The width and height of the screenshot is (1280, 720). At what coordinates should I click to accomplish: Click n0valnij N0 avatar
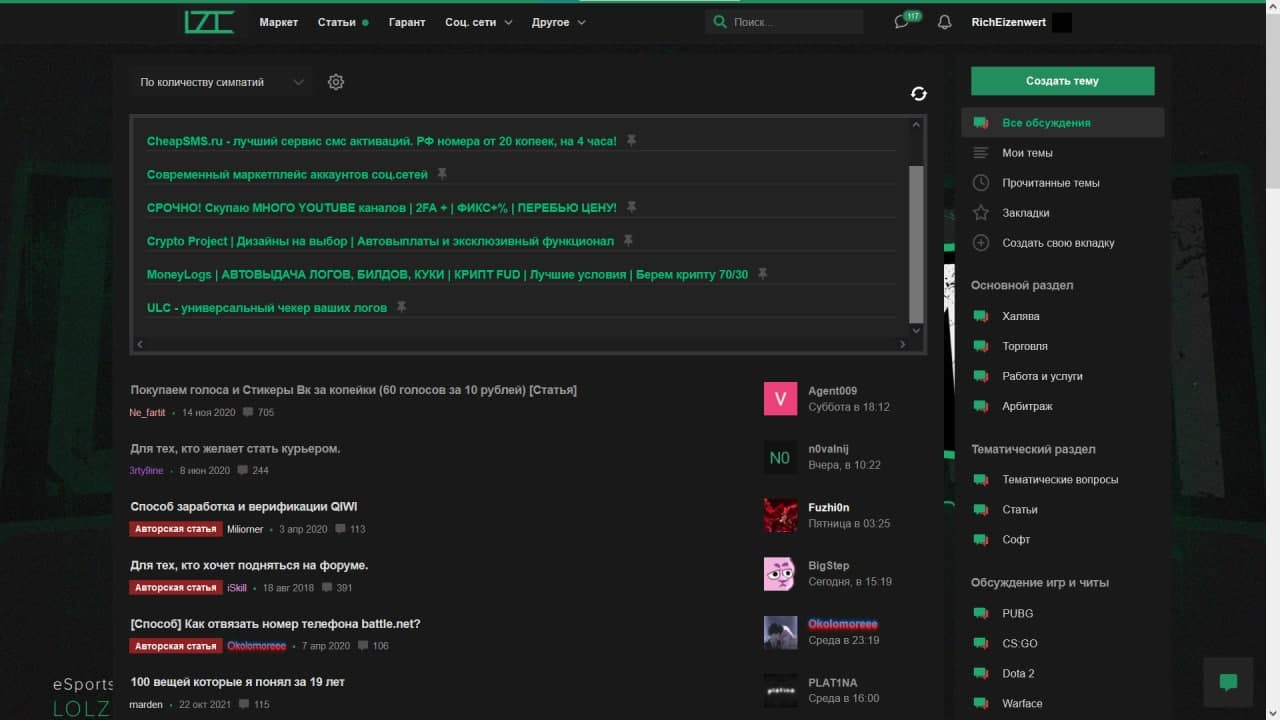coord(780,457)
